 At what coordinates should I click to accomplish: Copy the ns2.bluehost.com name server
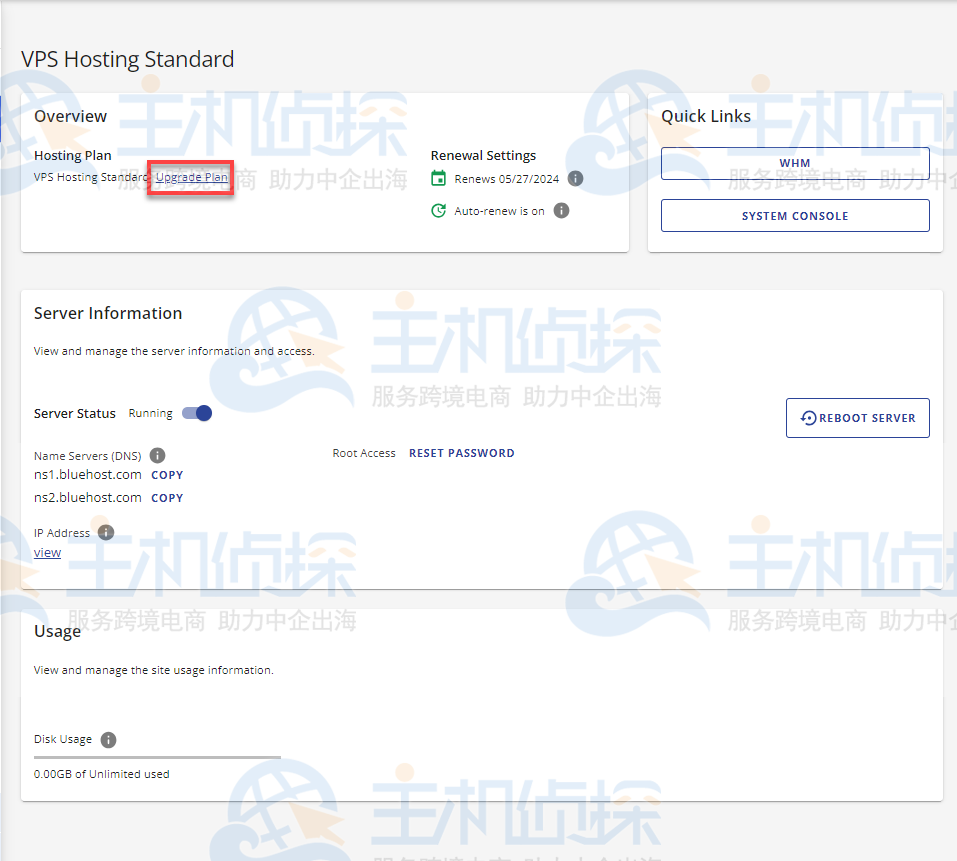point(167,498)
